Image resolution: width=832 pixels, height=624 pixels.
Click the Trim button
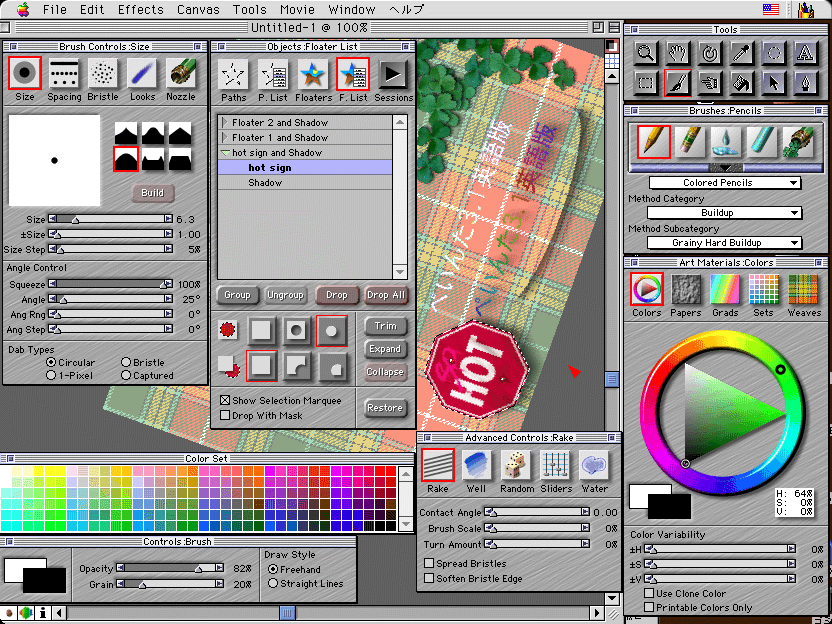pyautogui.click(x=386, y=326)
